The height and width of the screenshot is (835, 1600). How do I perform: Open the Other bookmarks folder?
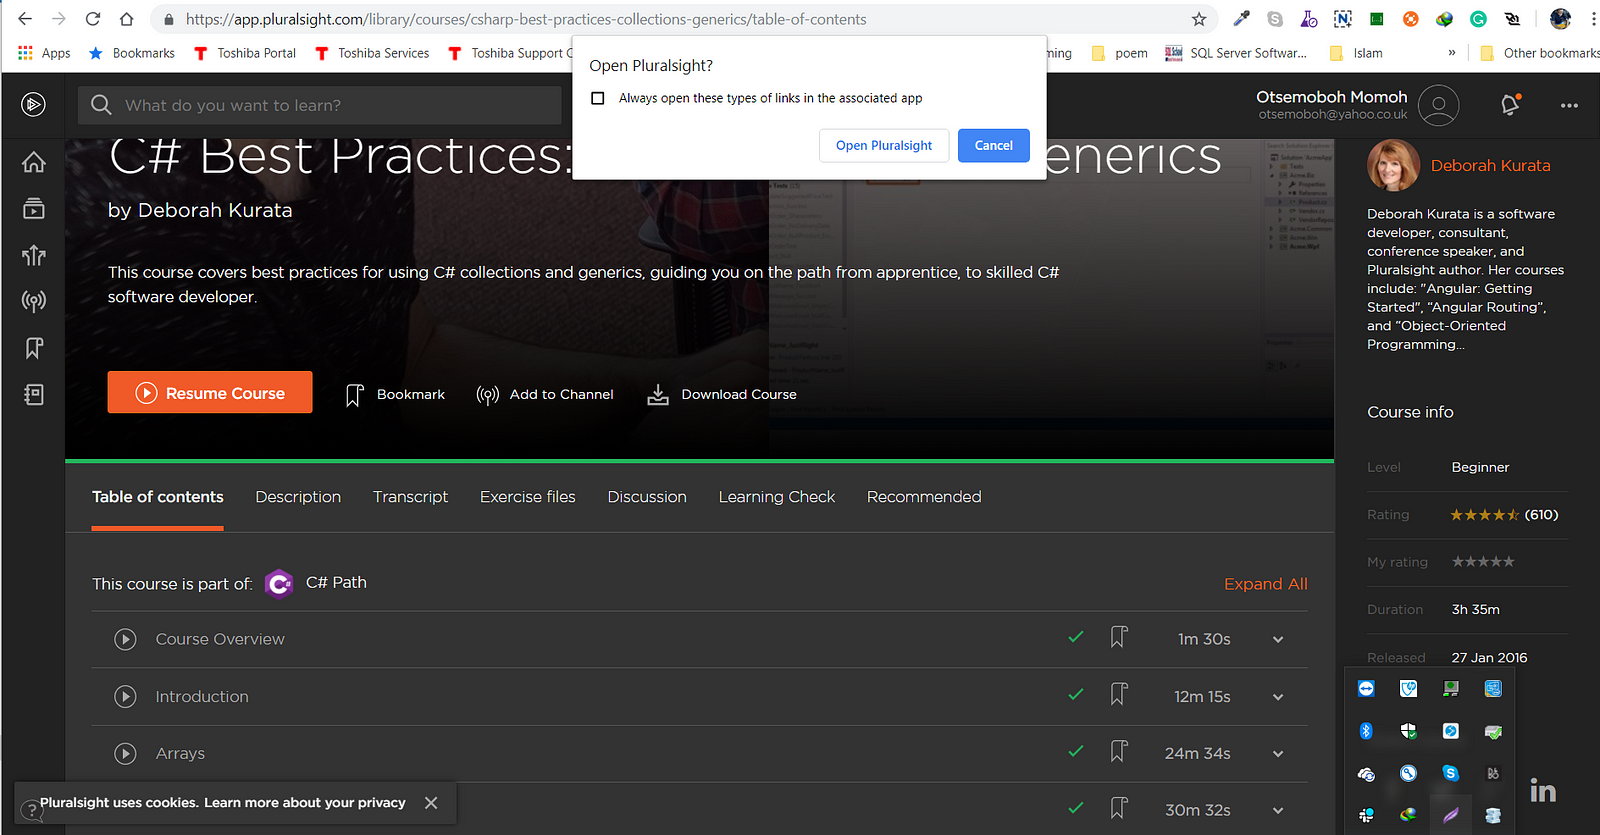click(1540, 53)
